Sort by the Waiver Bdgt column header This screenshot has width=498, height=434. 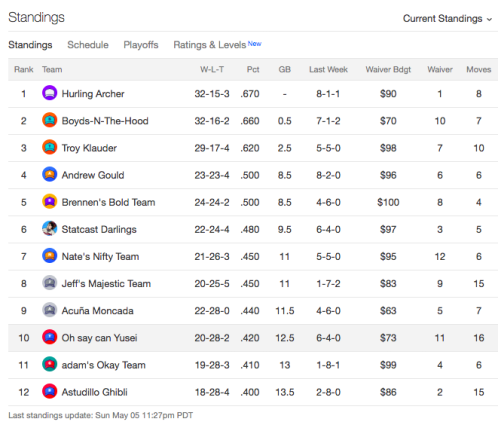click(388, 69)
